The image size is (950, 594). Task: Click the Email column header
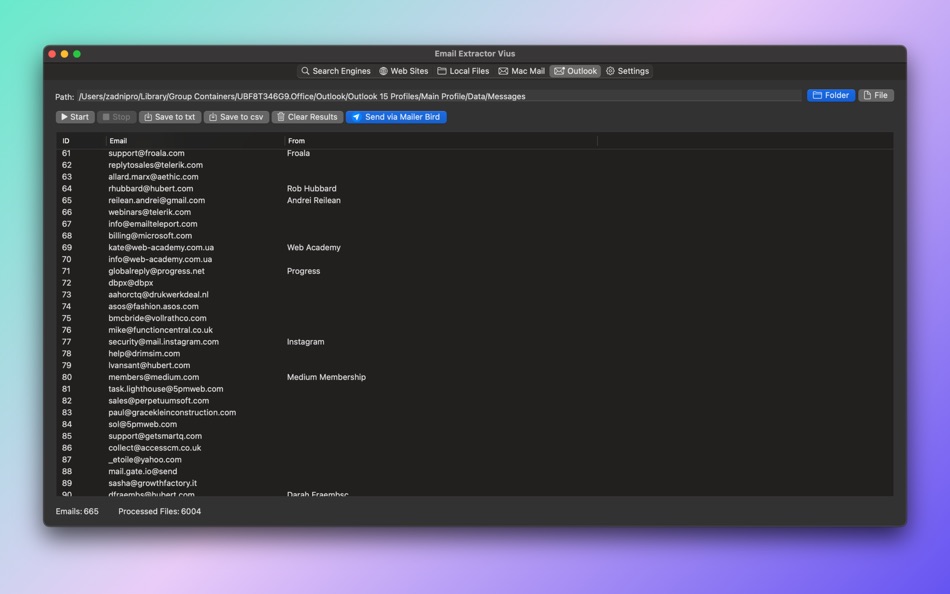(118, 140)
